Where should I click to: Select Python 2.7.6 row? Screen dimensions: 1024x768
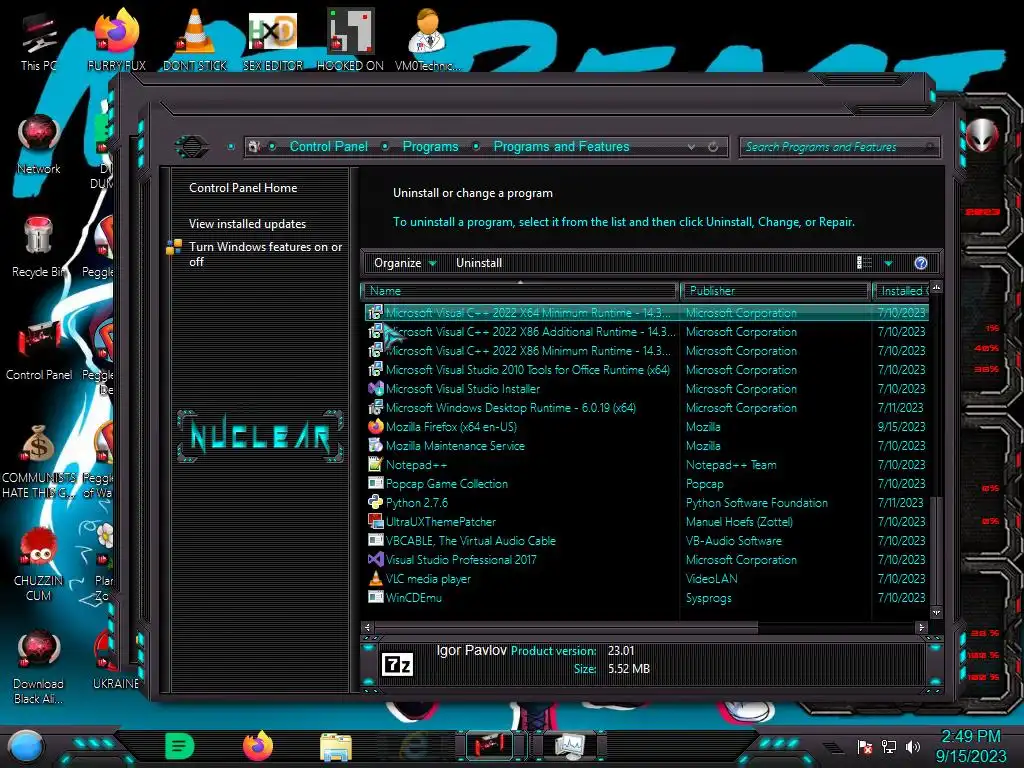click(x=647, y=503)
